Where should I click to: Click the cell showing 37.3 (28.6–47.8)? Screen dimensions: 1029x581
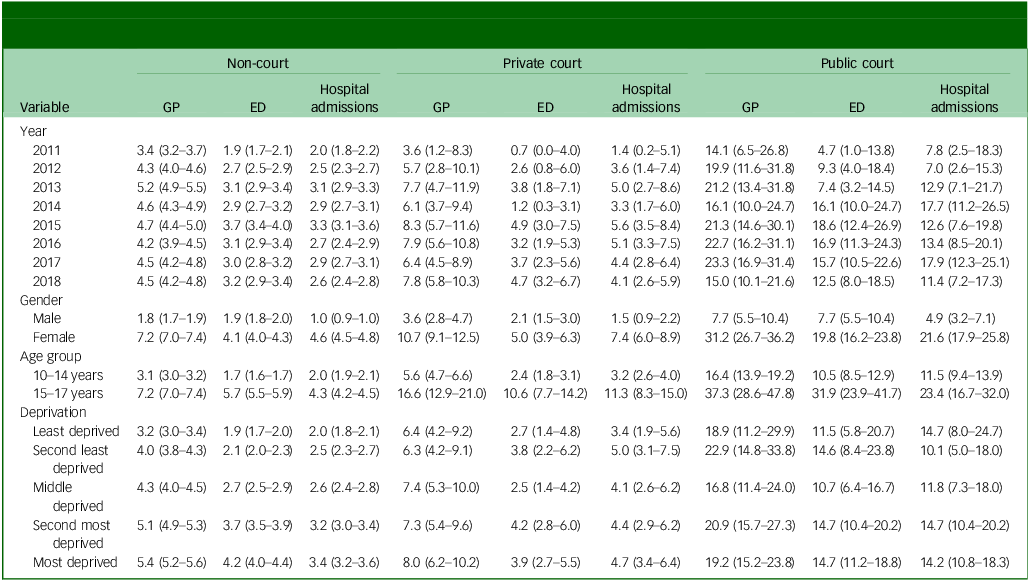(753, 393)
